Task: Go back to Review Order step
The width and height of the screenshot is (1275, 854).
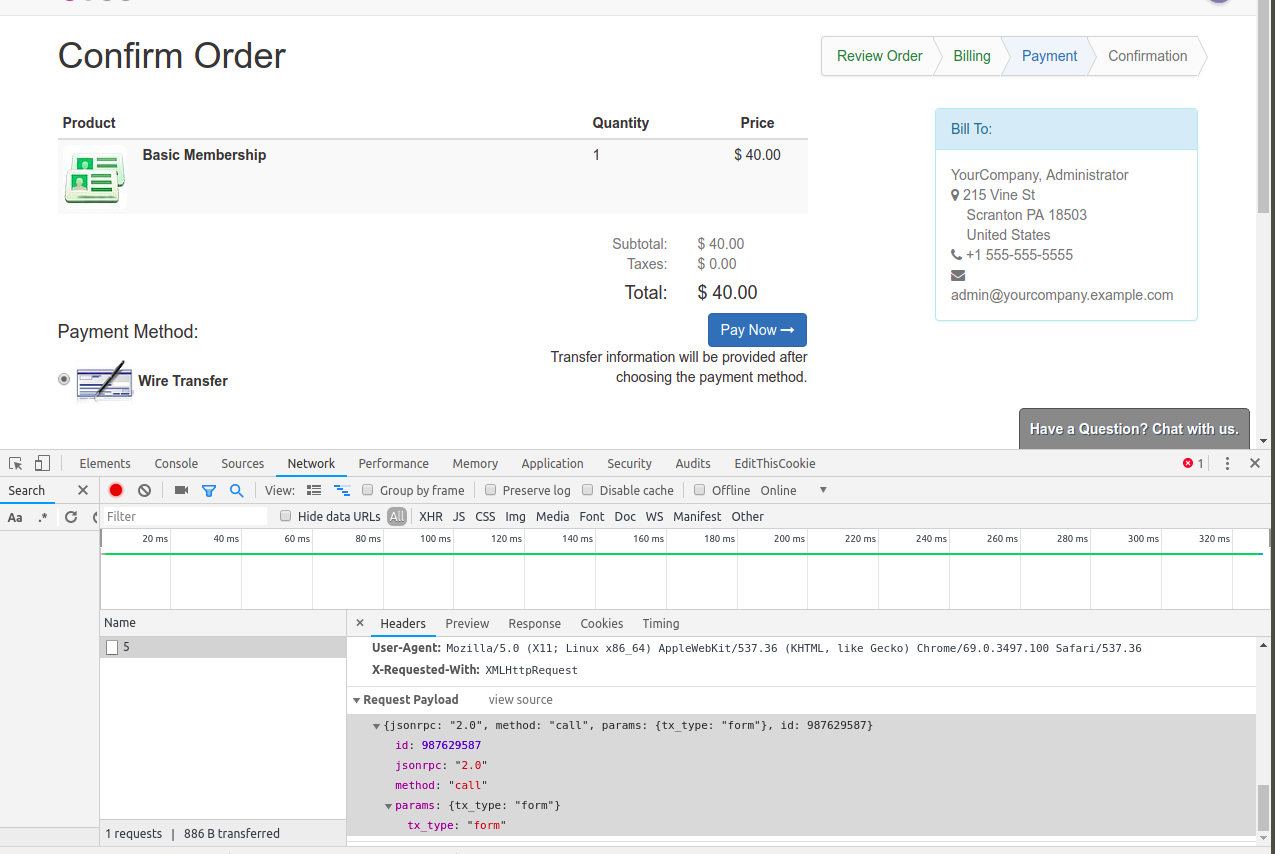Action: [x=879, y=56]
